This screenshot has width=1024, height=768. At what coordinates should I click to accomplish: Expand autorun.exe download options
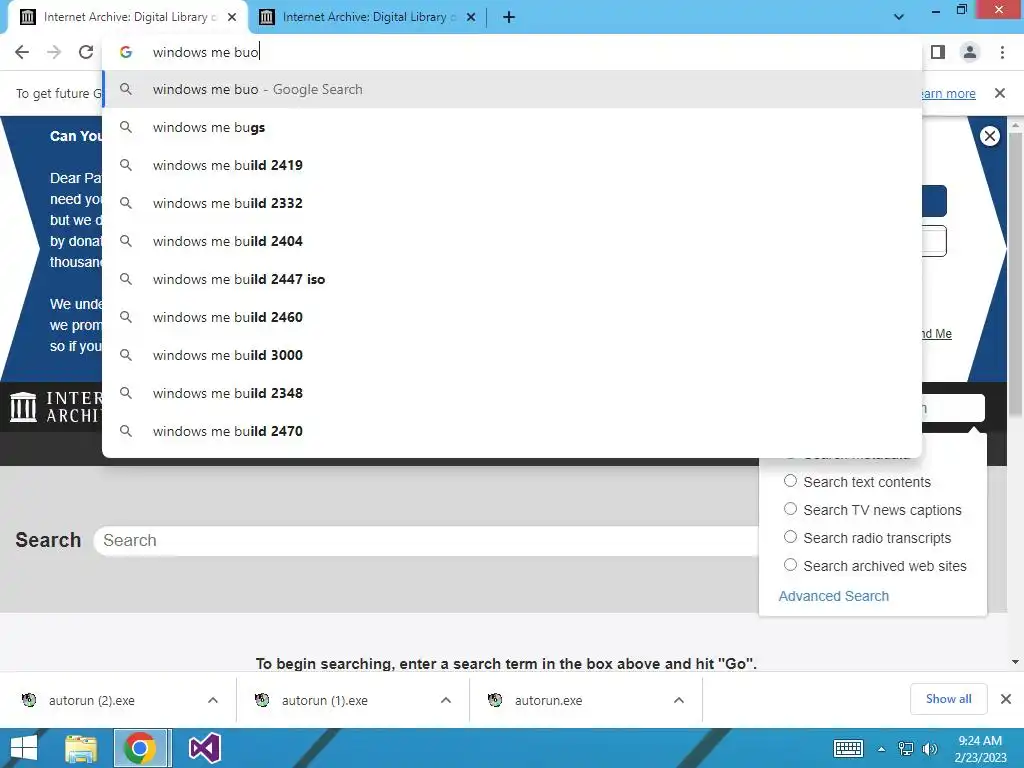[679, 700]
